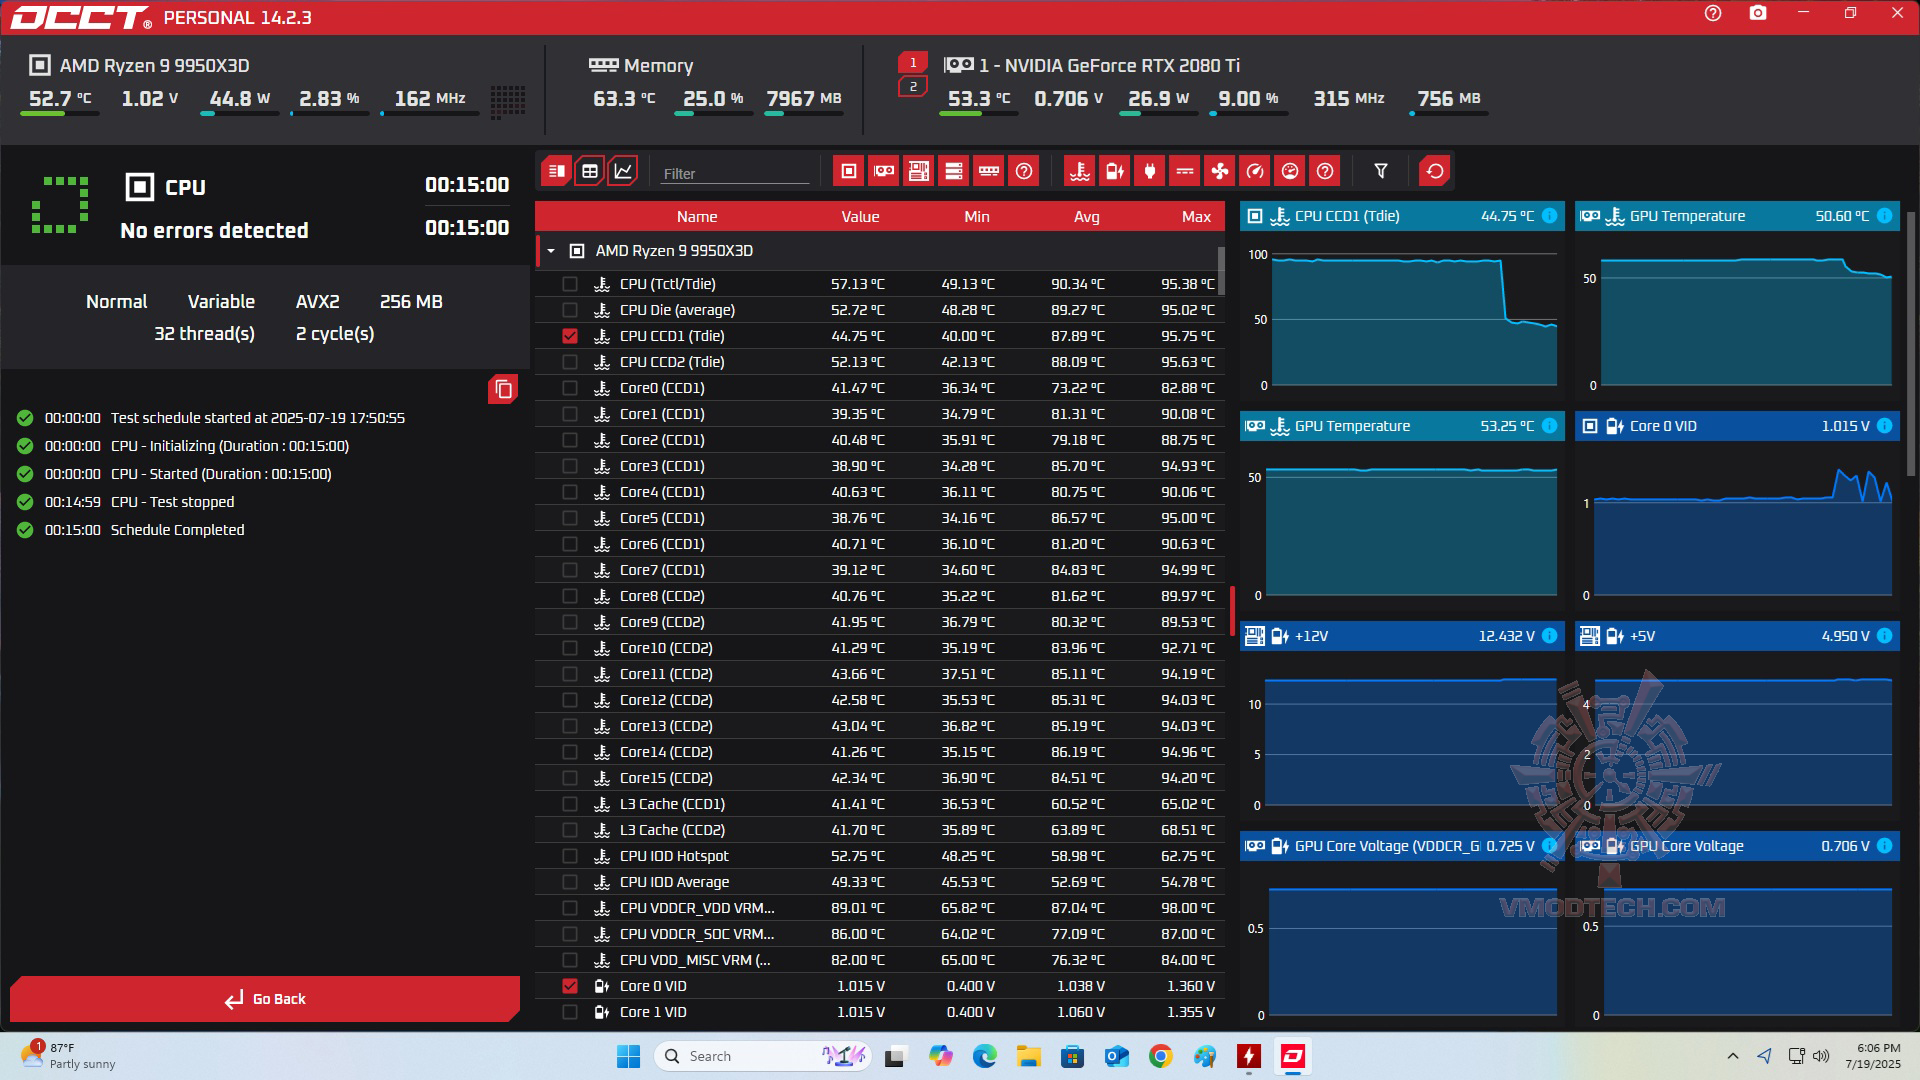Click the GPU device filter icon
This screenshot has height=1080, width=1920.
[884, 171]
